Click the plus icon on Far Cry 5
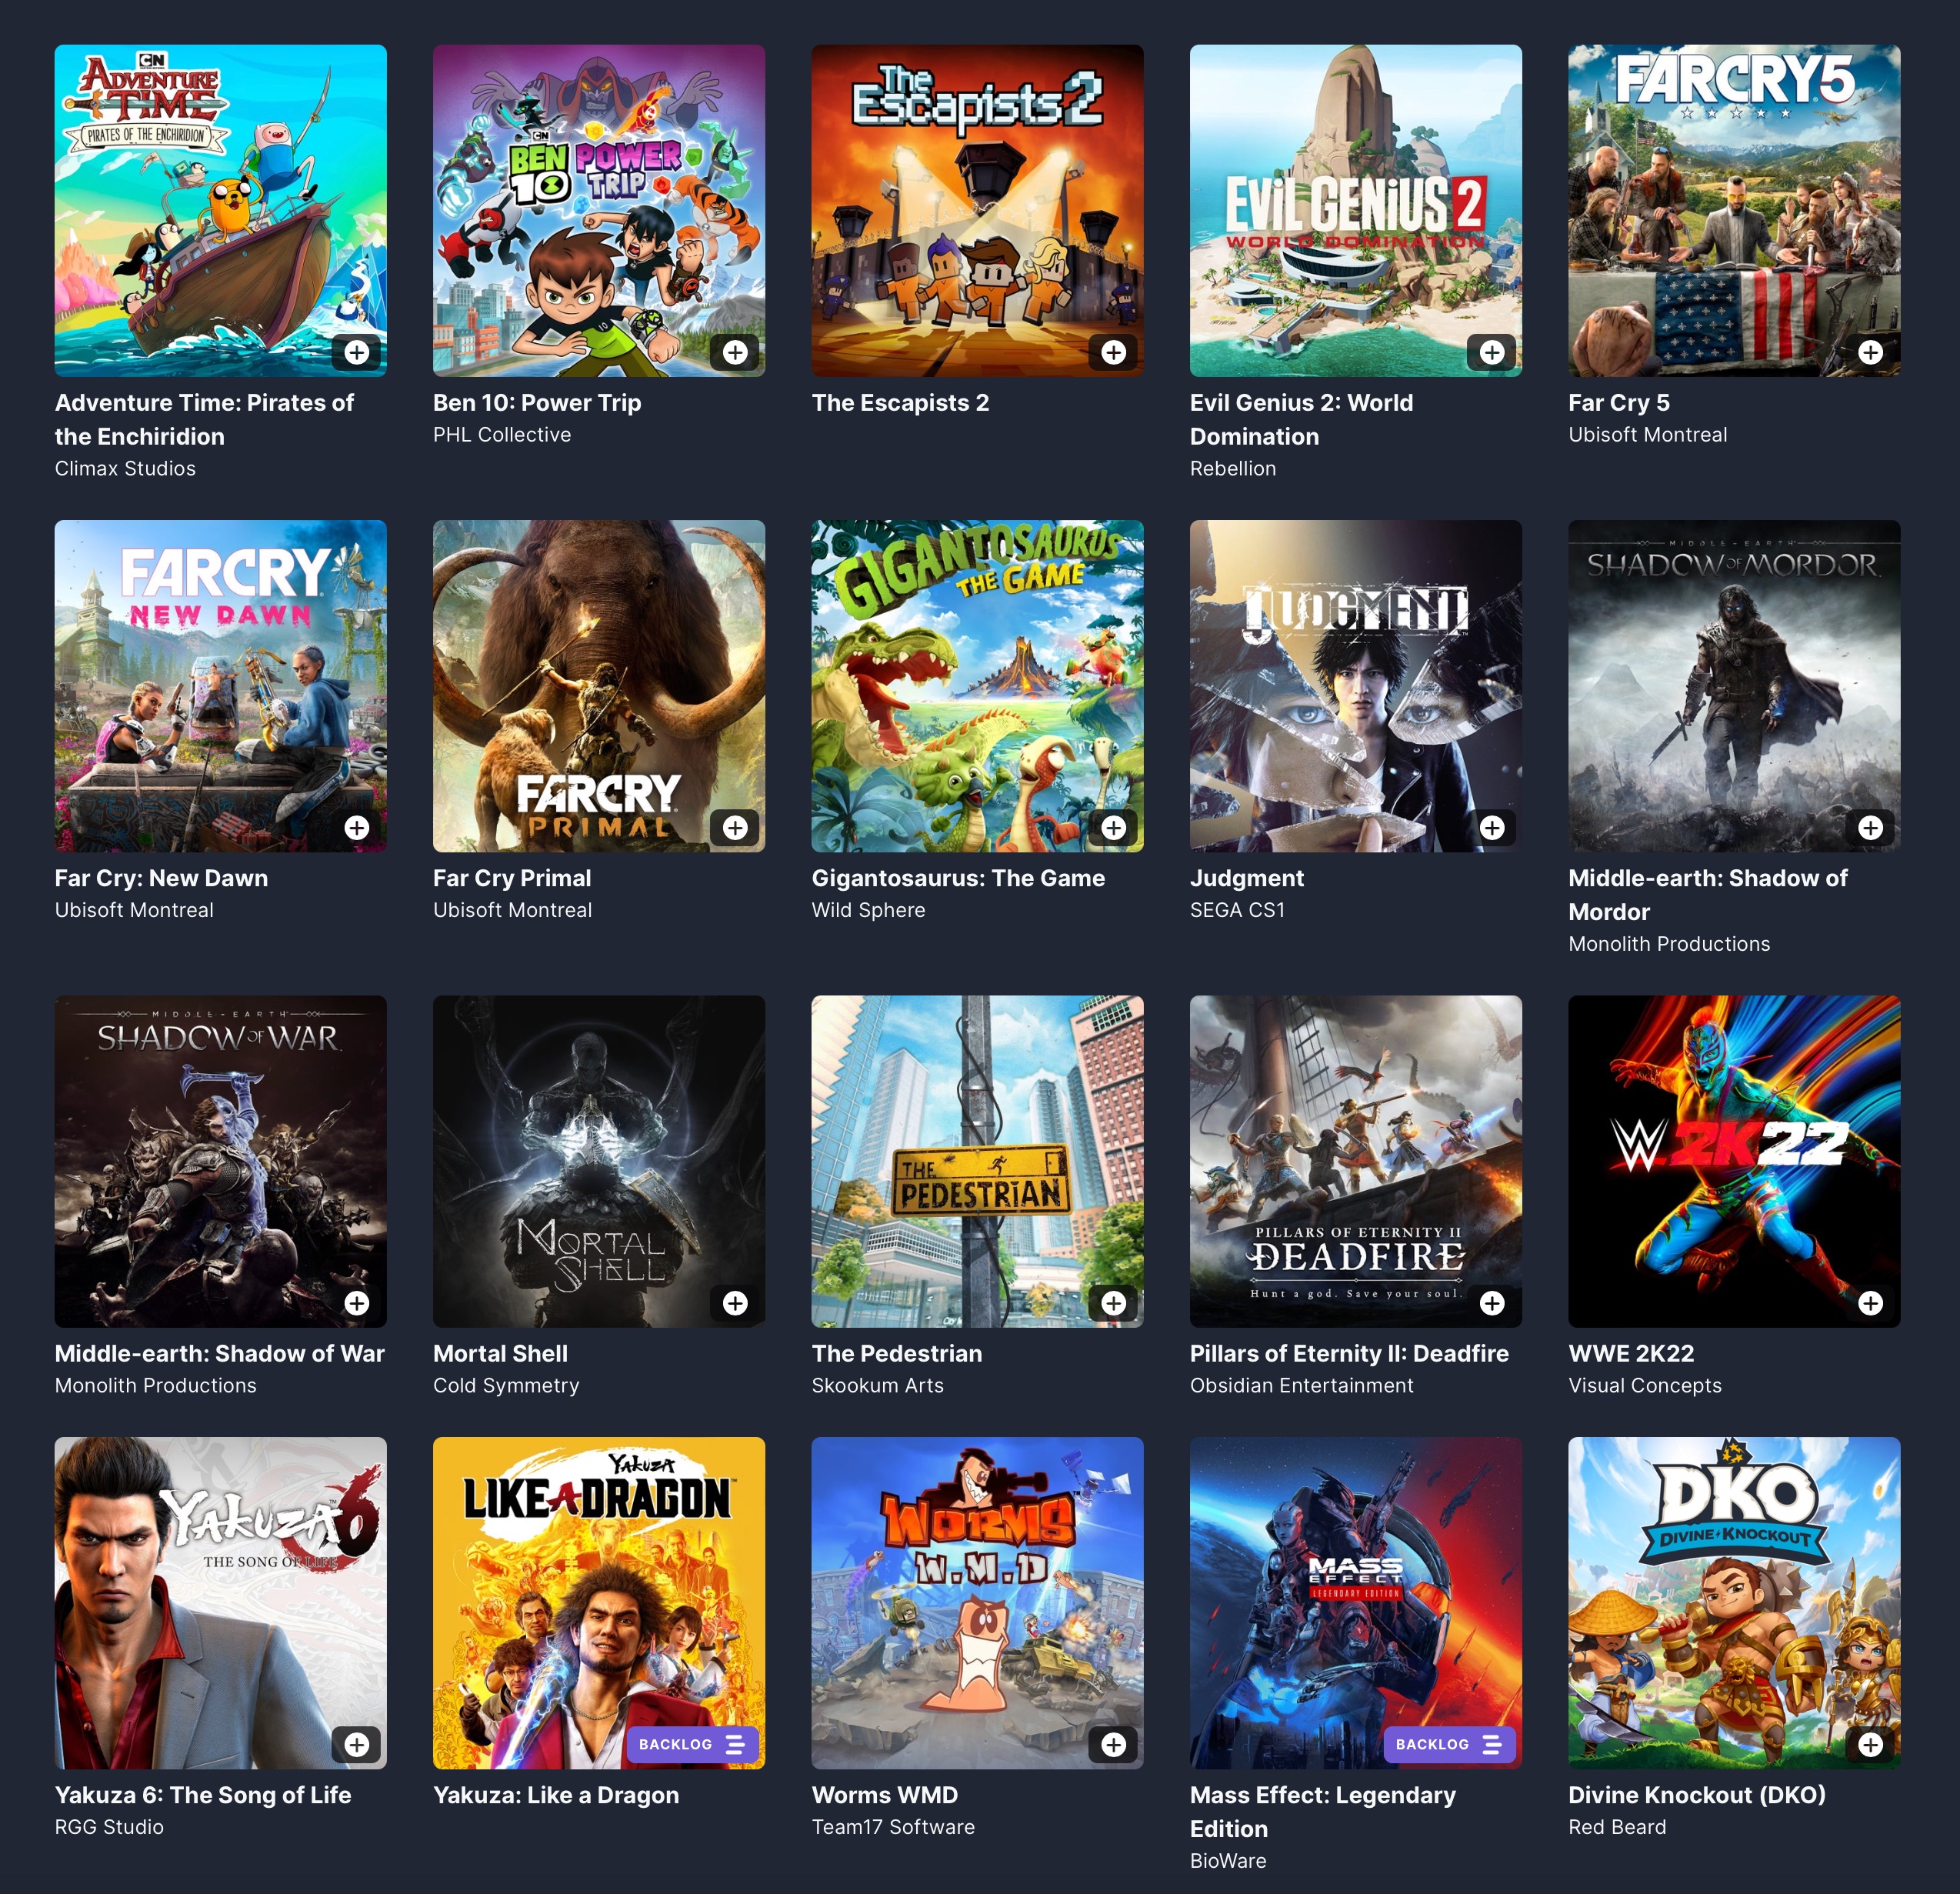 tap(1871, 352)
